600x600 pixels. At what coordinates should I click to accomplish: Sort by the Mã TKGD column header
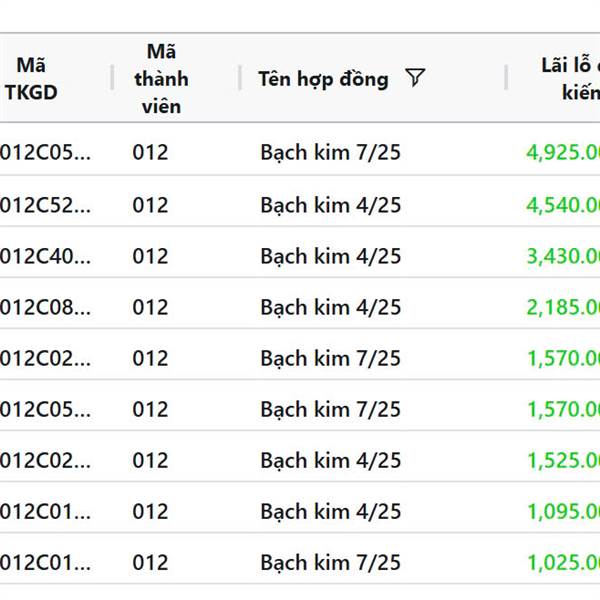pos(32,79)
